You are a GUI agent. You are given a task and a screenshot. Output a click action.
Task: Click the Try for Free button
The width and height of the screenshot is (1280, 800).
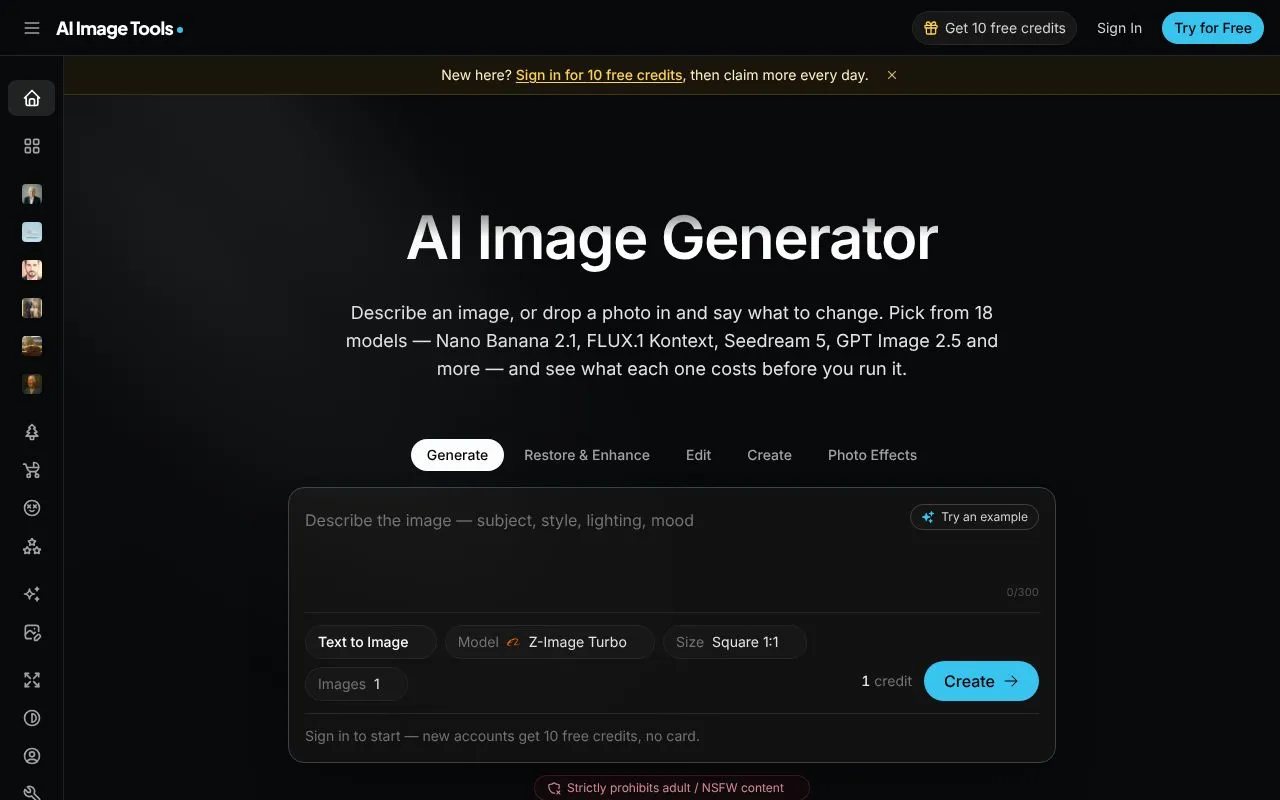(x=1213, y=28)
